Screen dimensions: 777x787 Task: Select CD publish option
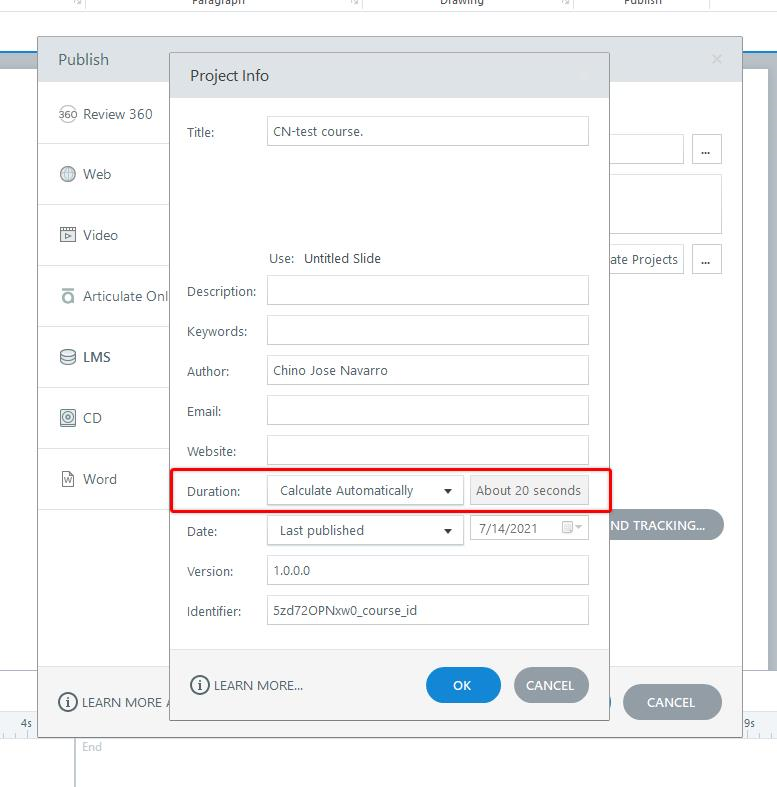[x=104, y=418]
